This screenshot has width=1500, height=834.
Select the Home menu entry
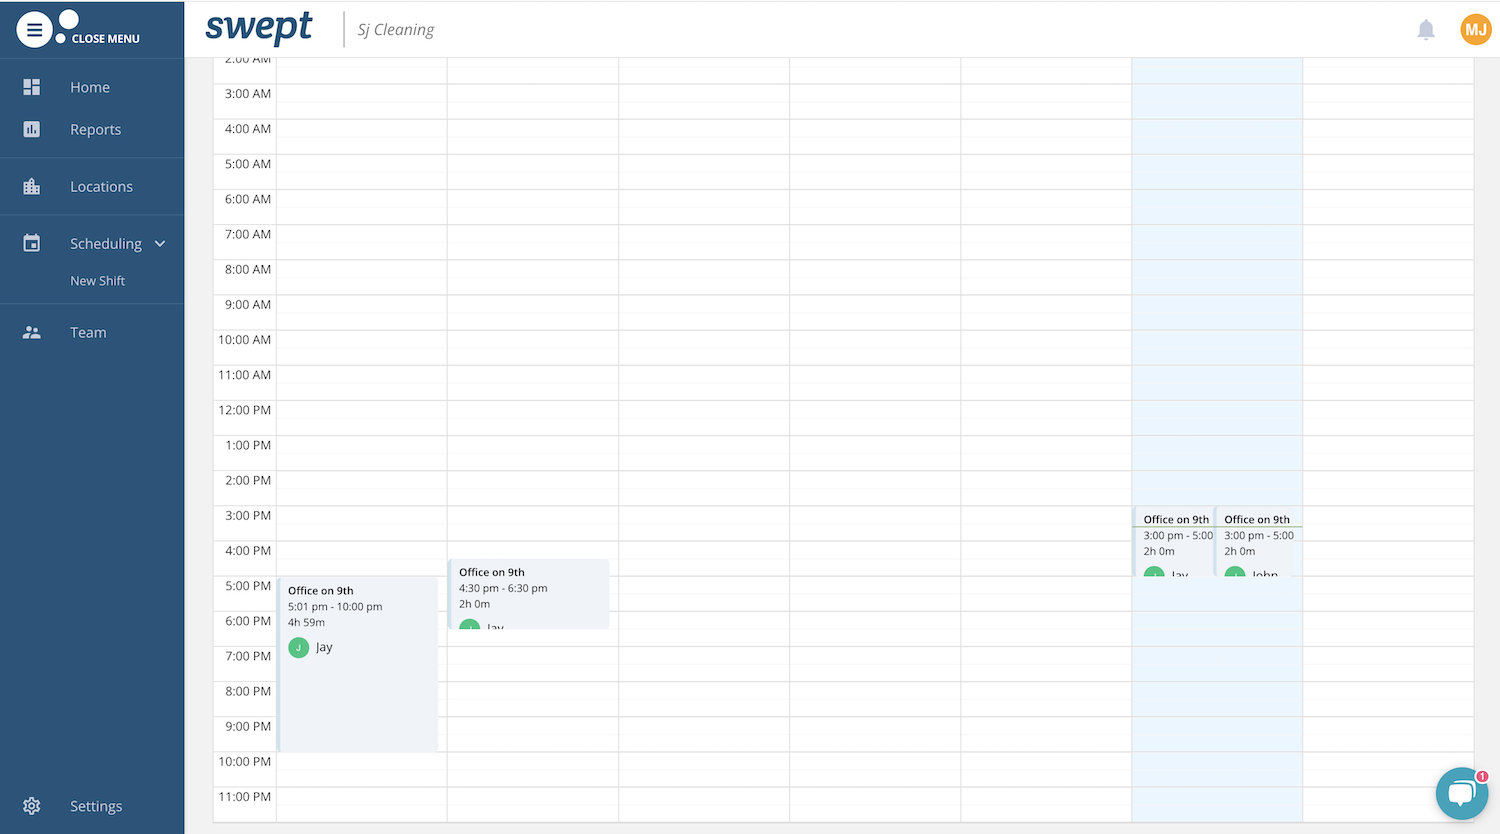coord(90,87)
